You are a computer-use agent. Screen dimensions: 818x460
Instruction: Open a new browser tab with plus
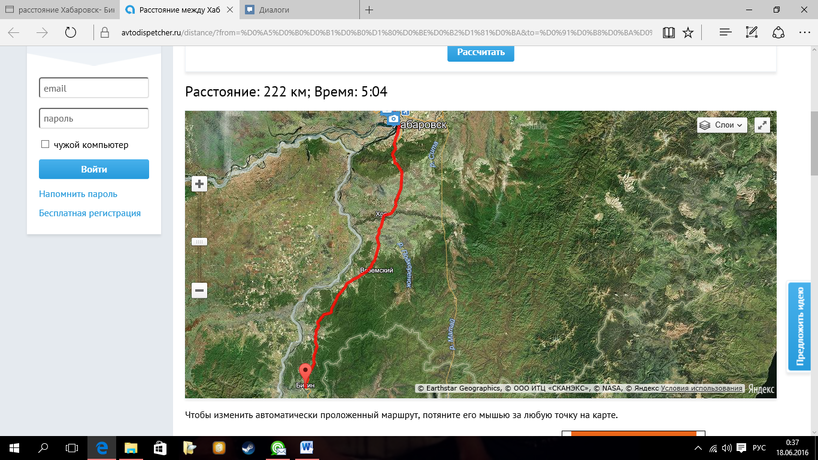tap(369, 10)
